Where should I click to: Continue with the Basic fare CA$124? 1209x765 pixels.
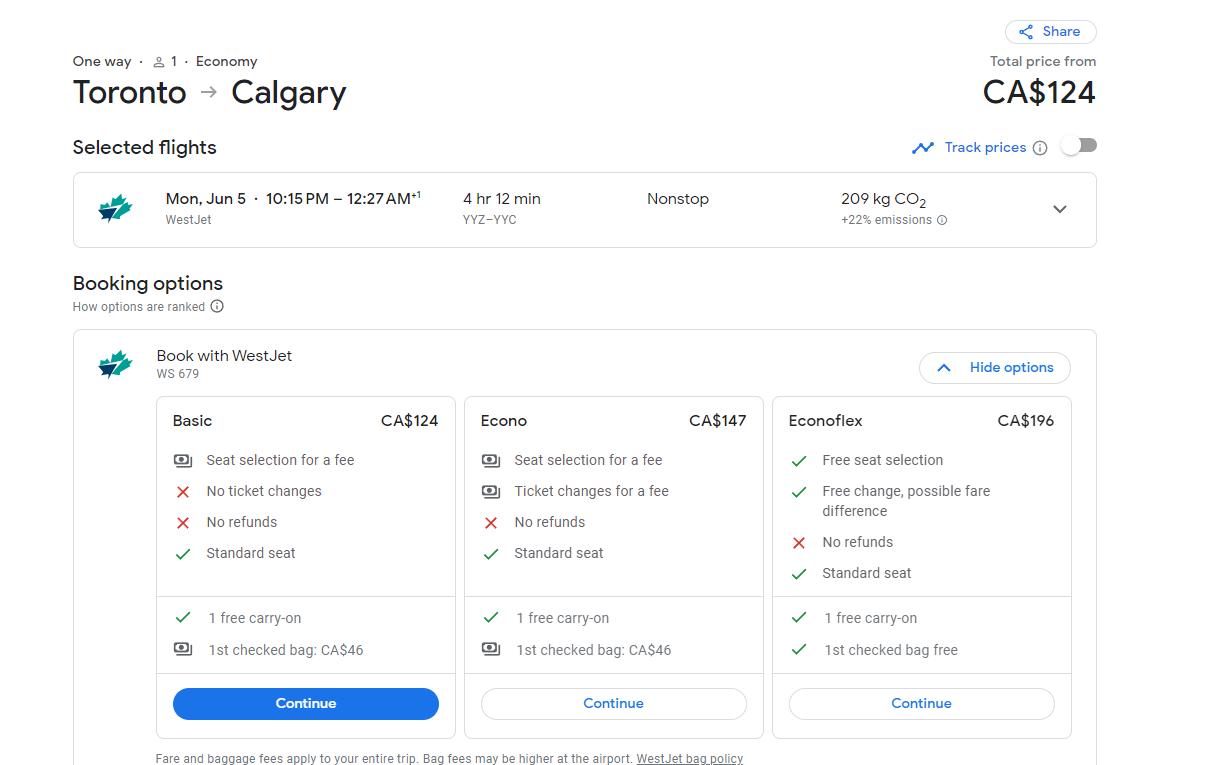[x=306, y=704]
